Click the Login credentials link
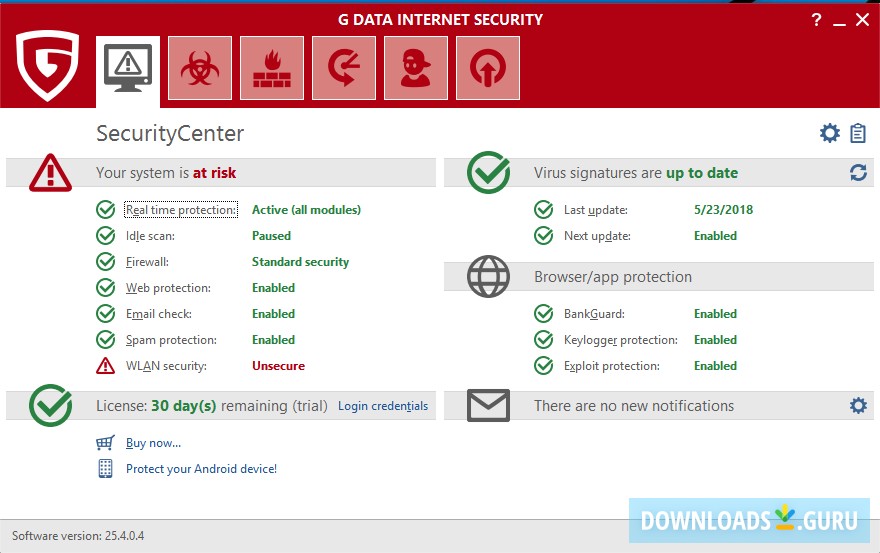The height and width of the screenshot is (553, 880). [383, 406]
